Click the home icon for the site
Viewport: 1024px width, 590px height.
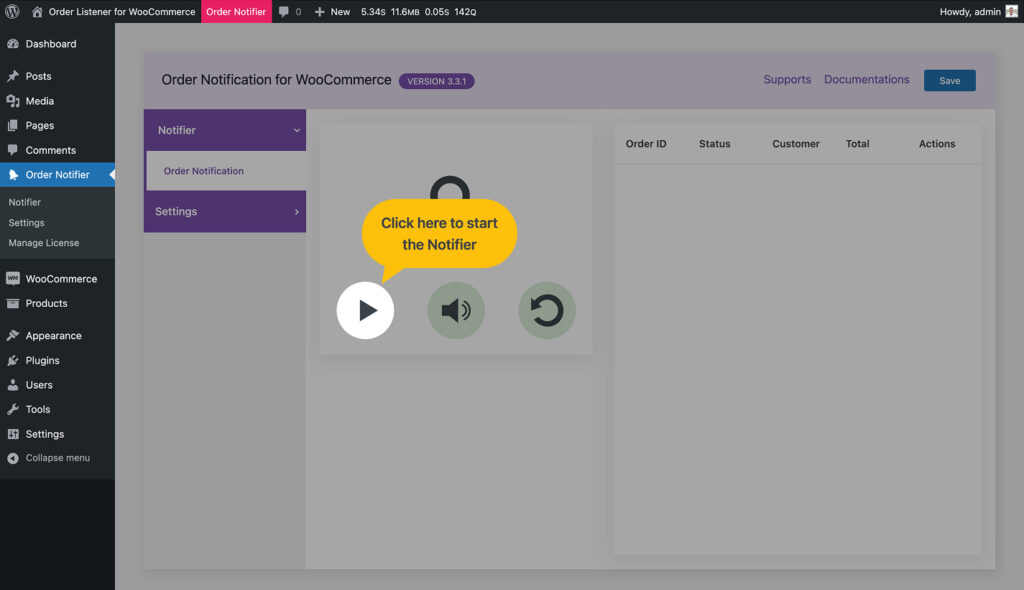point(37,11)
